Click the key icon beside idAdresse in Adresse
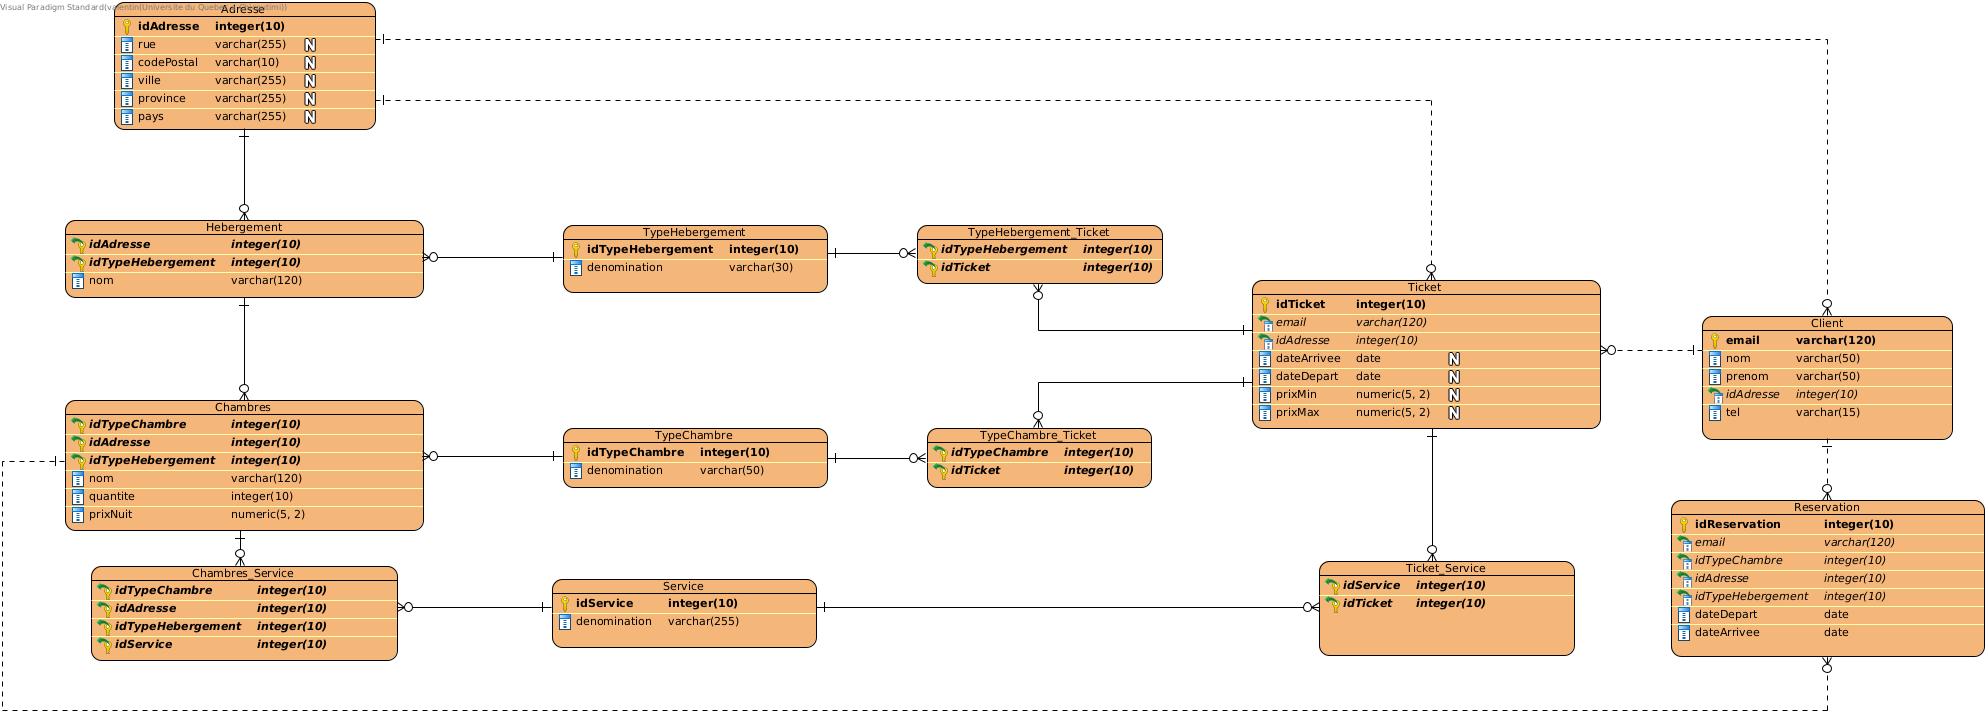Screen dimensions: 1988x714 click(x=127, y=27)
